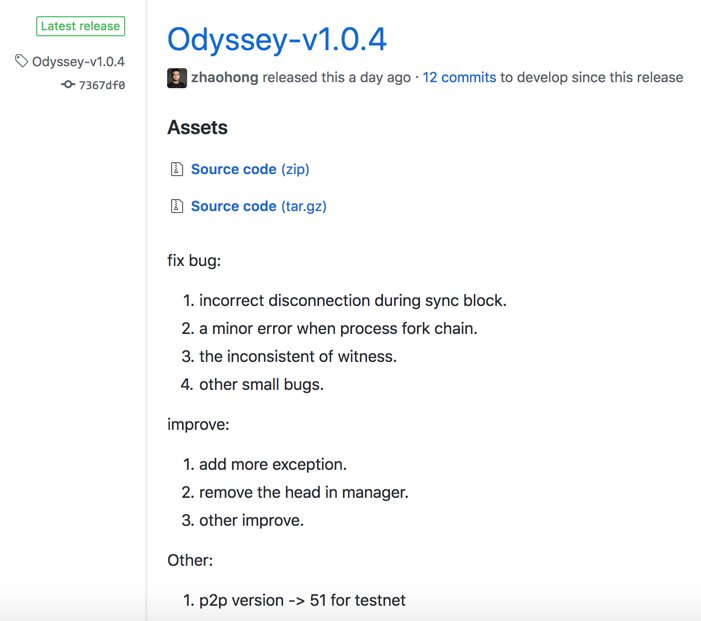Click 'the inconsistent of witness.' item
Screen dimensions: 701x621
click(298, 356)
